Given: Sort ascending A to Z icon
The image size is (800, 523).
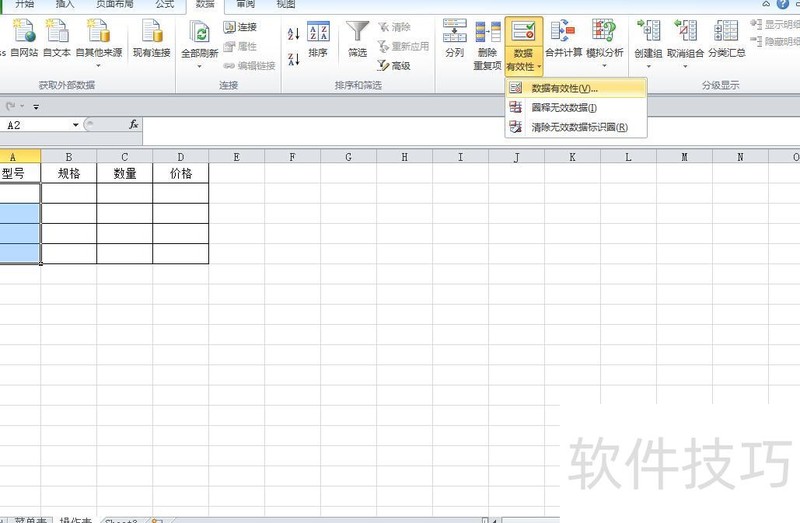Looking at the screenshot, I should [x=293, y=34].
